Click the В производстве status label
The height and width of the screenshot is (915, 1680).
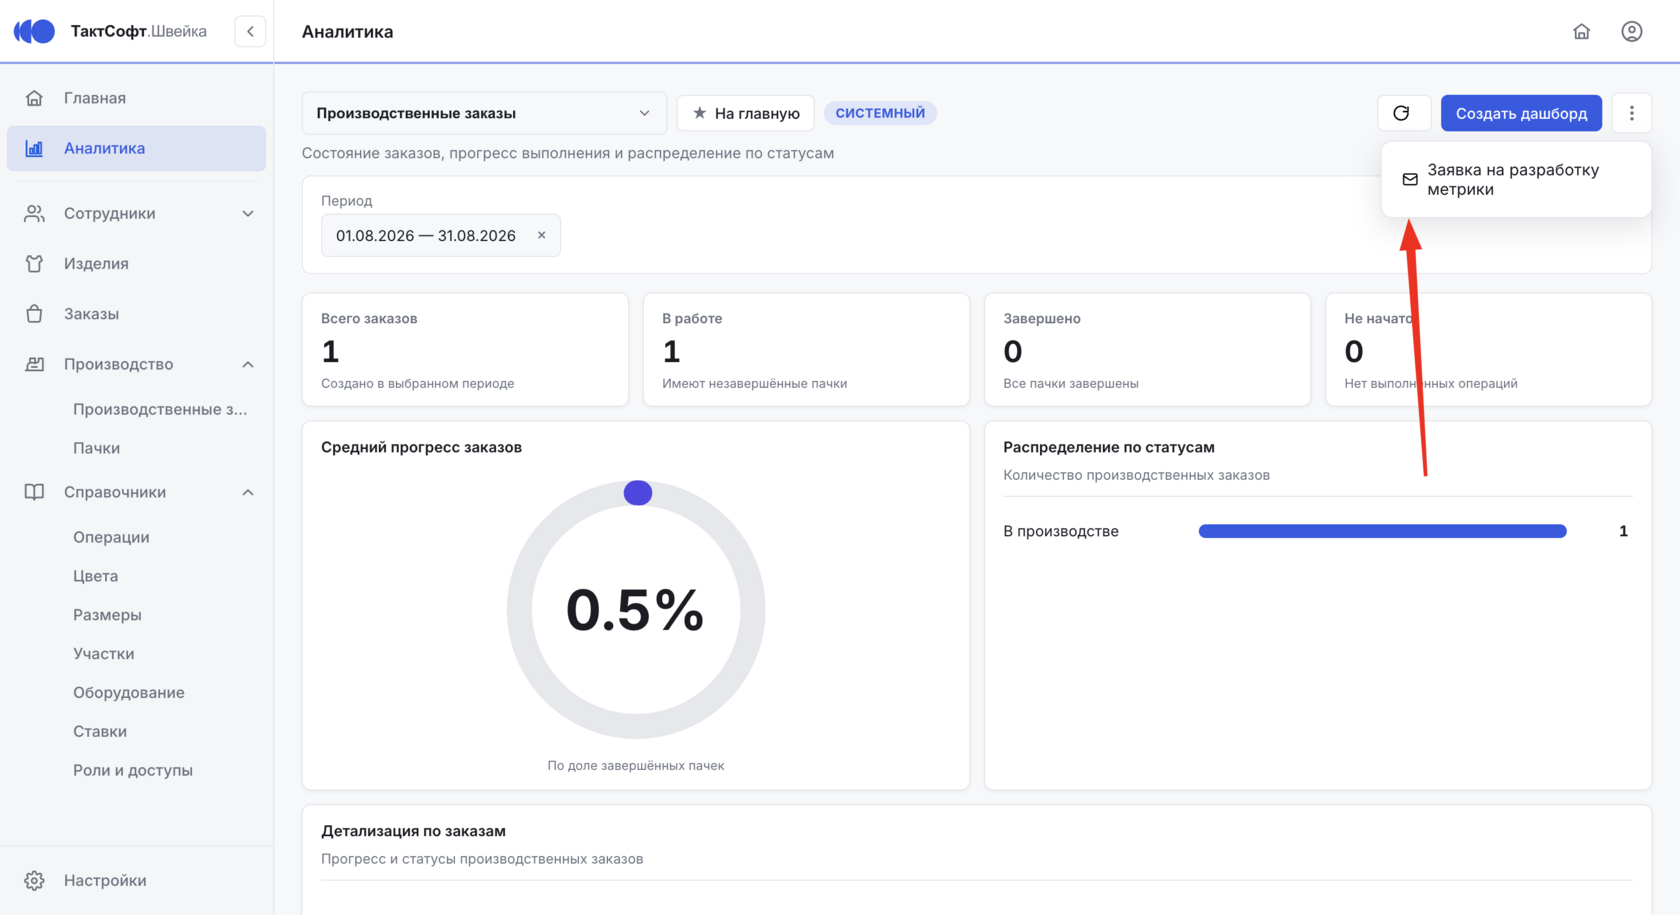[x=1061, y=531]
